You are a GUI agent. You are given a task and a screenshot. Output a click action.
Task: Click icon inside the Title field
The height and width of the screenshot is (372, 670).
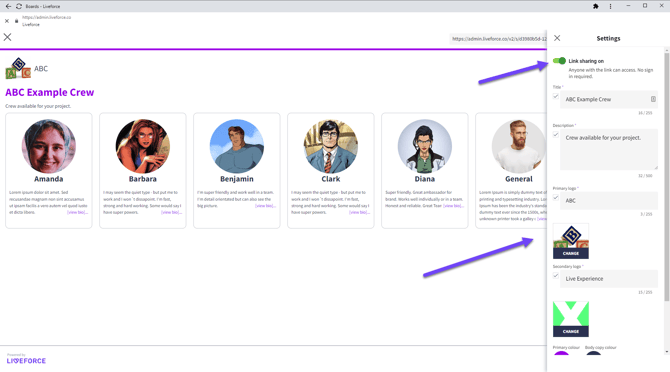point(653,99)
